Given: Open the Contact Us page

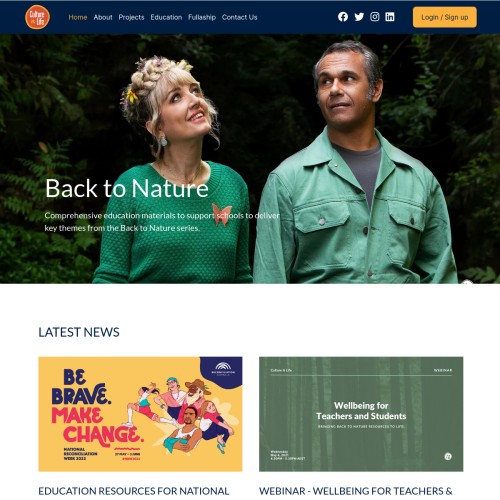Looking at the screenshot, I should pos(239,17).
